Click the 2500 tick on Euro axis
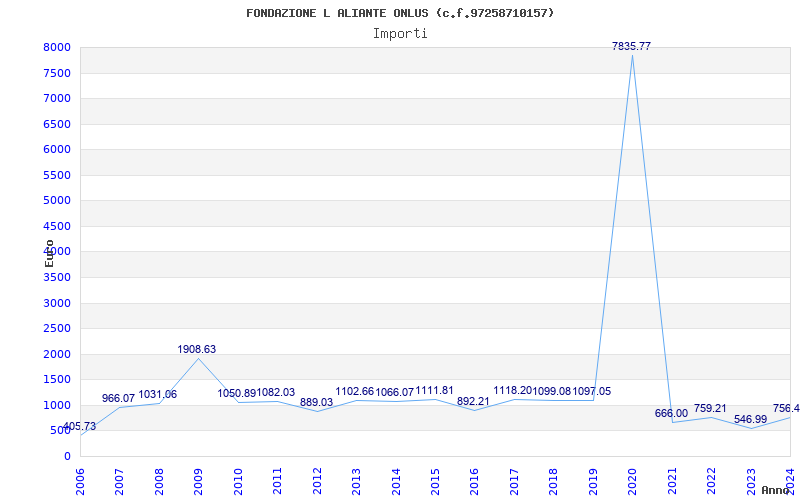The image size is (800, 500). (x=57, y=329)
